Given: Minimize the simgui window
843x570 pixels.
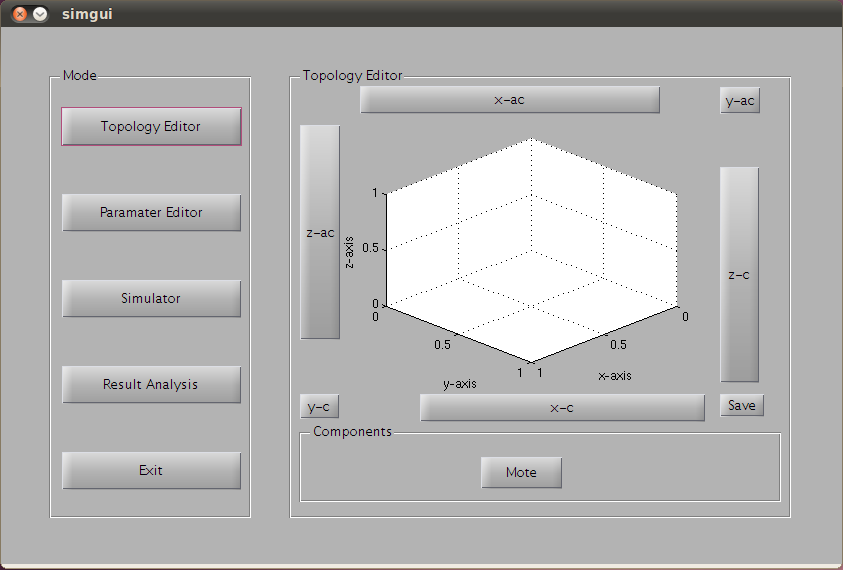Looking at the screenshot, I should [40, 14].
